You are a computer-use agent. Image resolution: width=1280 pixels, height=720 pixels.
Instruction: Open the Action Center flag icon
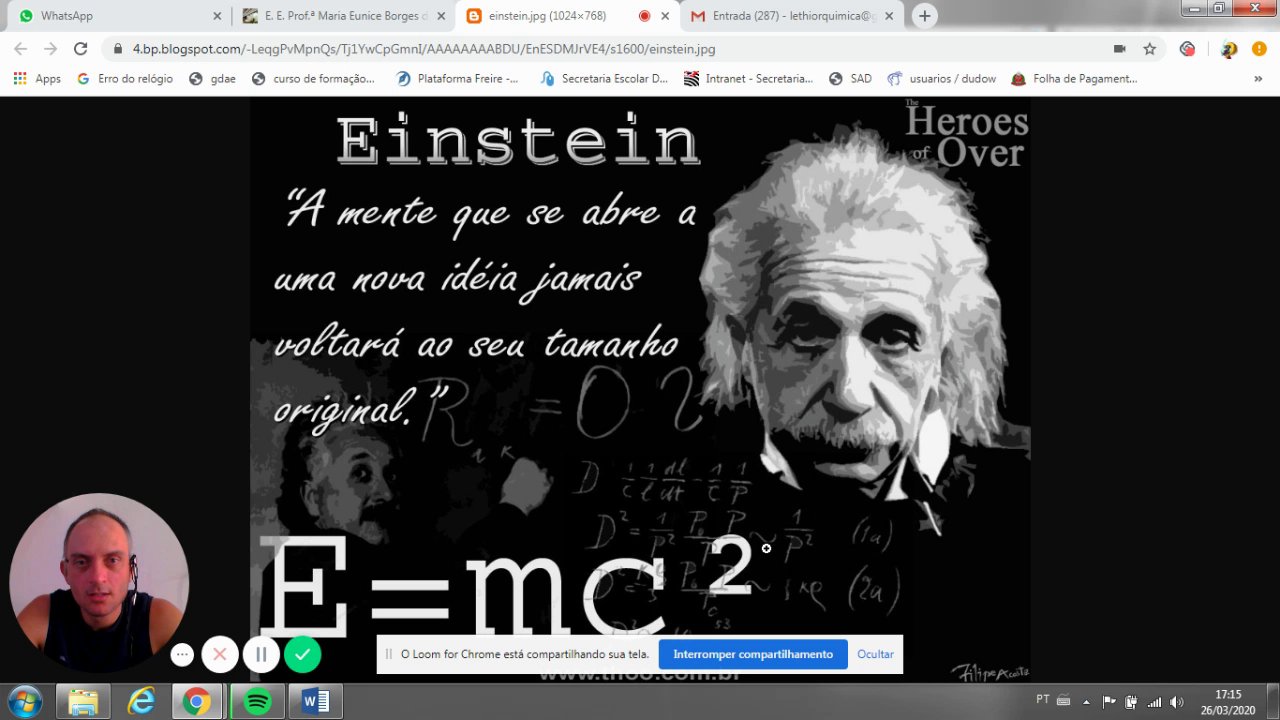point(1109,701)
